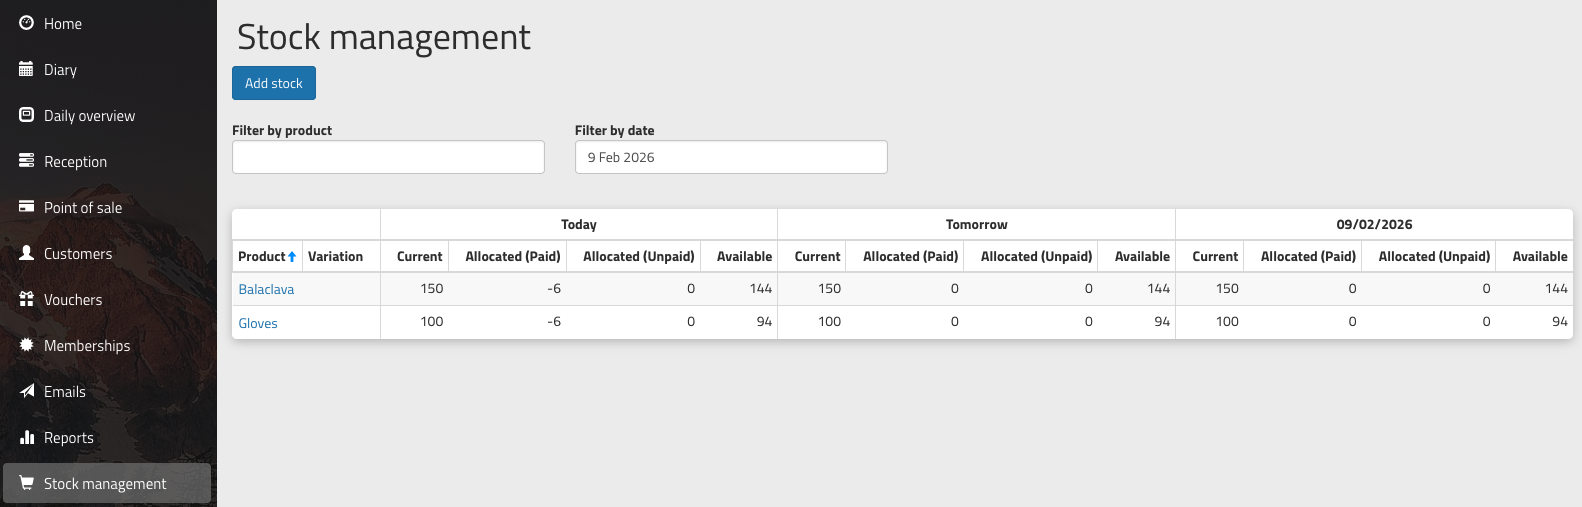Open the Point of sale menu item
This screenshot has width=1582, height=507.
[x=83, y=208]
